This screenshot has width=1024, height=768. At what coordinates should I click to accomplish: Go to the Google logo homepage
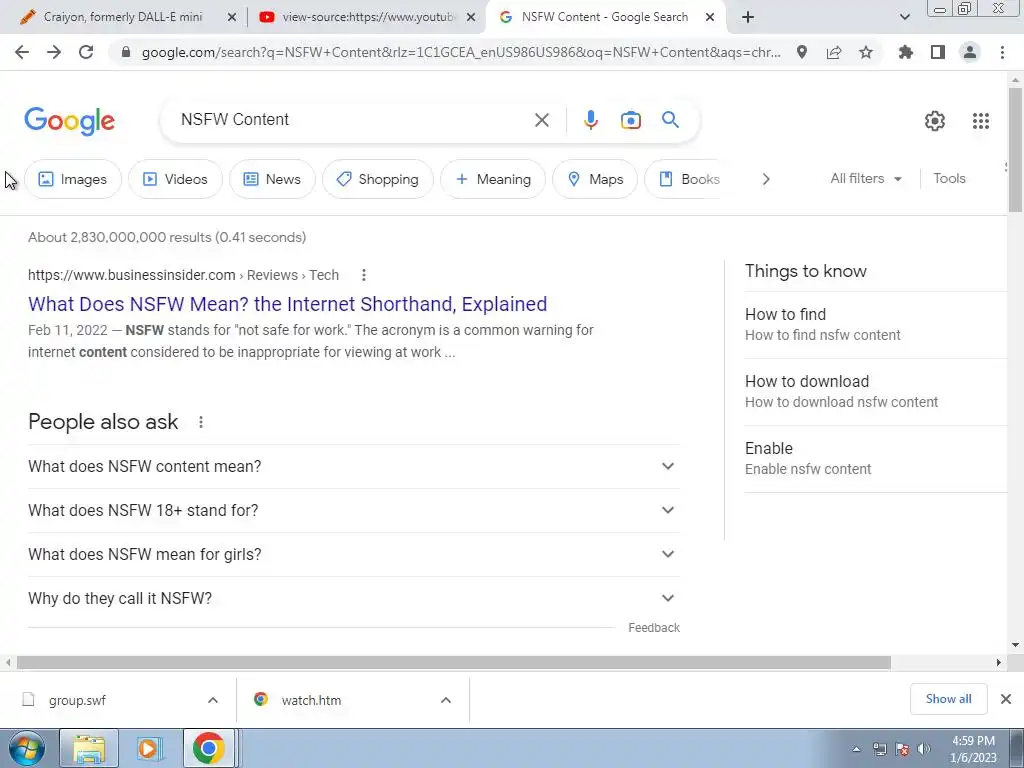pyautogui.click(x=69, y=121)
